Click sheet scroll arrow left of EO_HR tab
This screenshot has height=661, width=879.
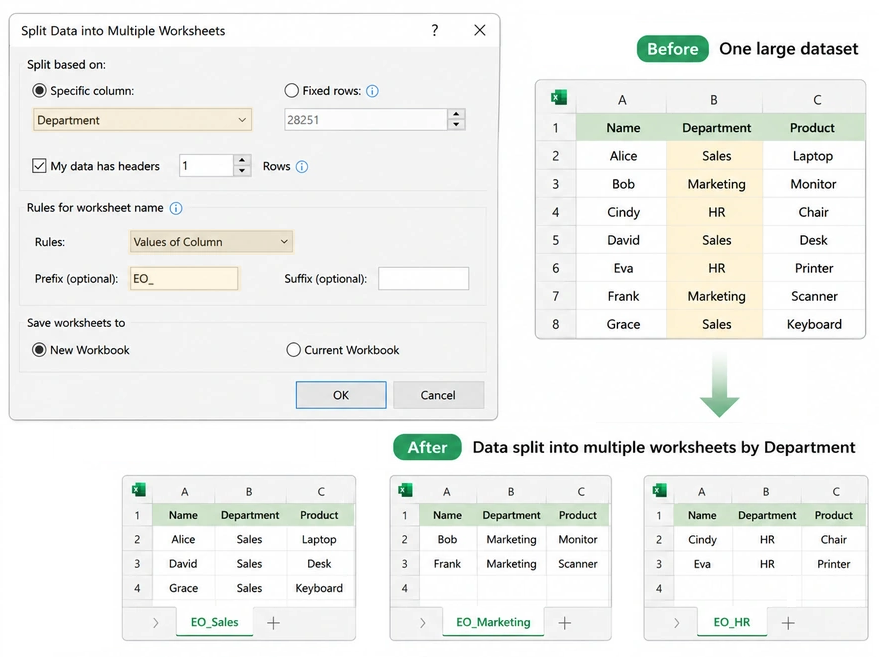(x=677, y=623)
